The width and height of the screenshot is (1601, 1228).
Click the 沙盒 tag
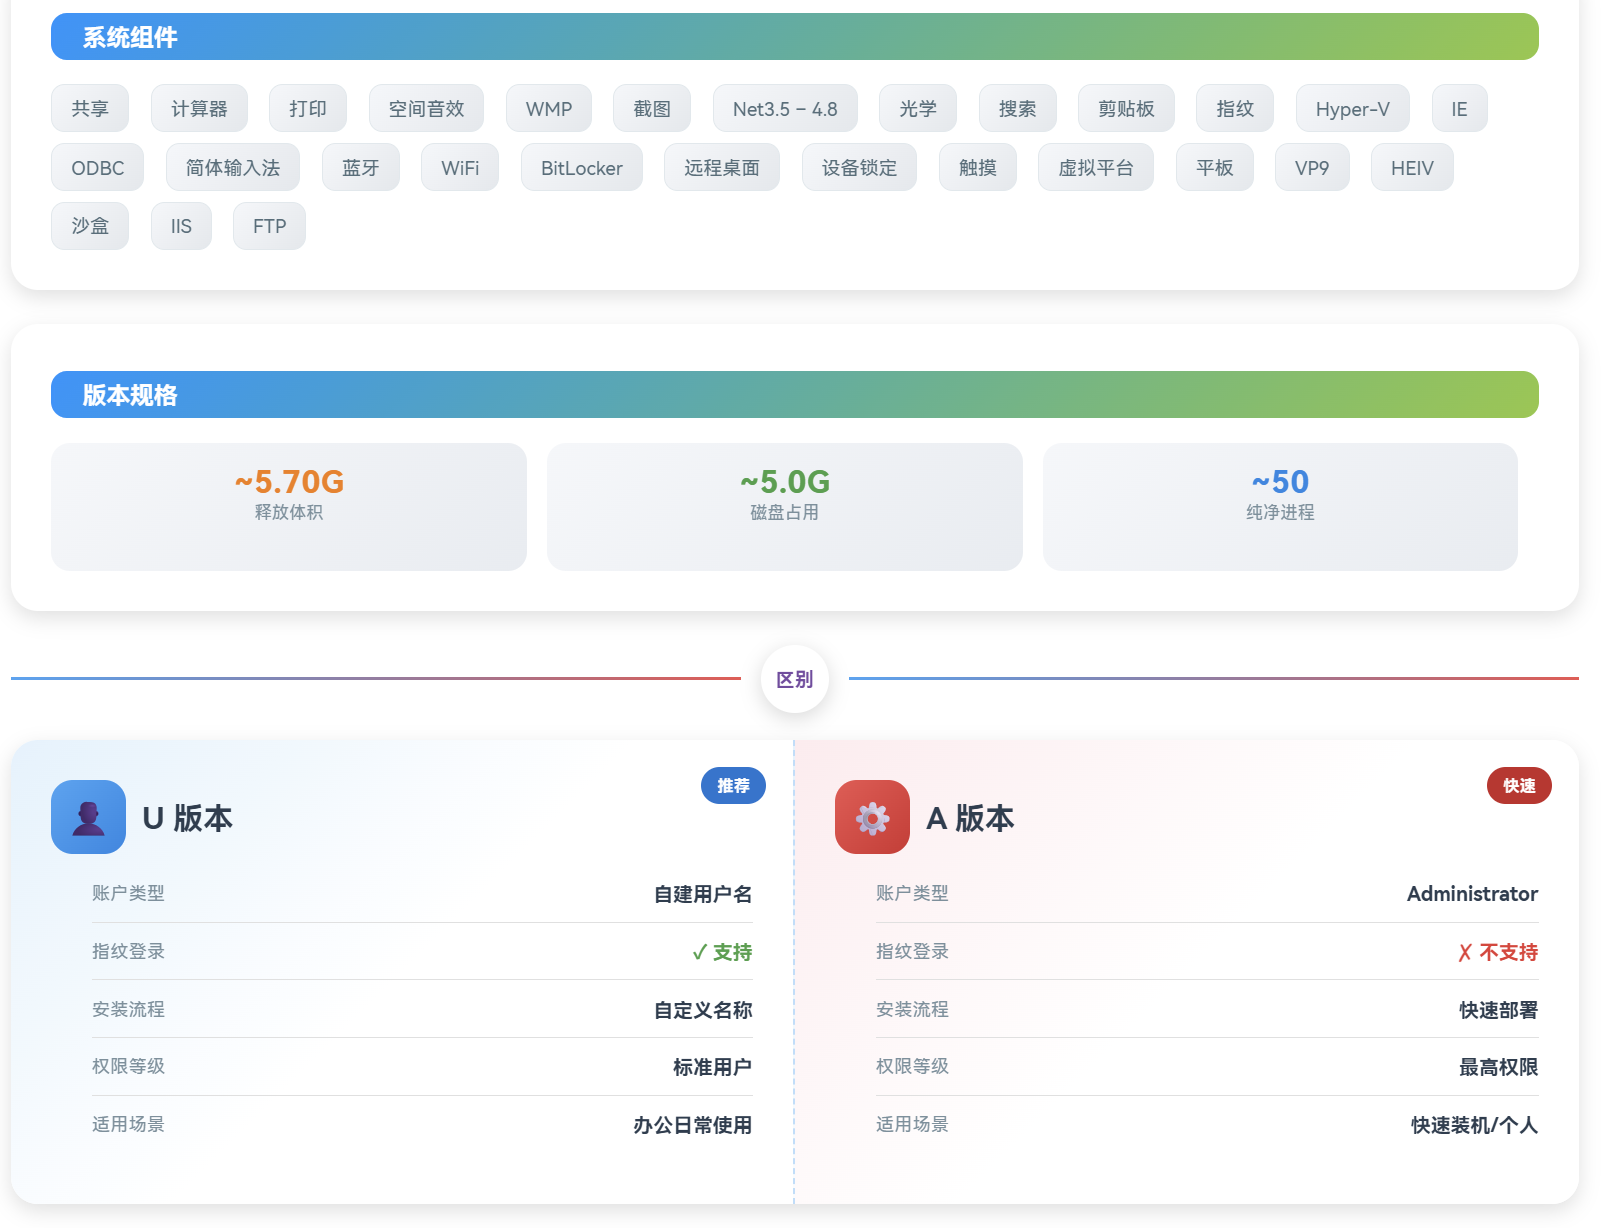click(90, 226)
